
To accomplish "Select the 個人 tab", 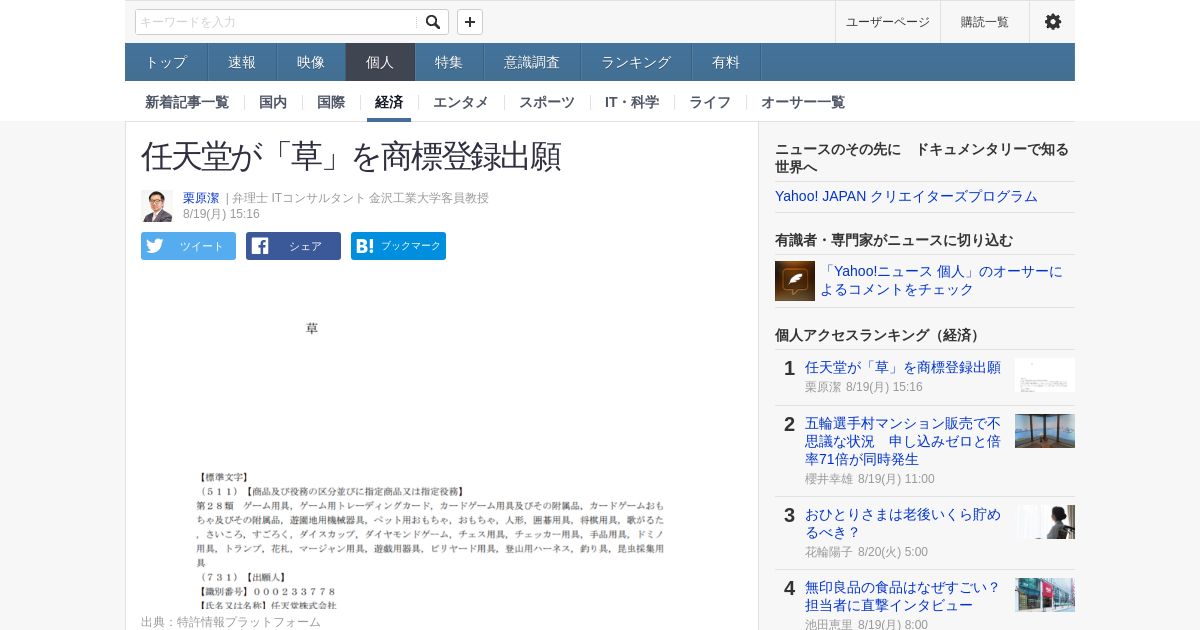I will coord(380,62).
